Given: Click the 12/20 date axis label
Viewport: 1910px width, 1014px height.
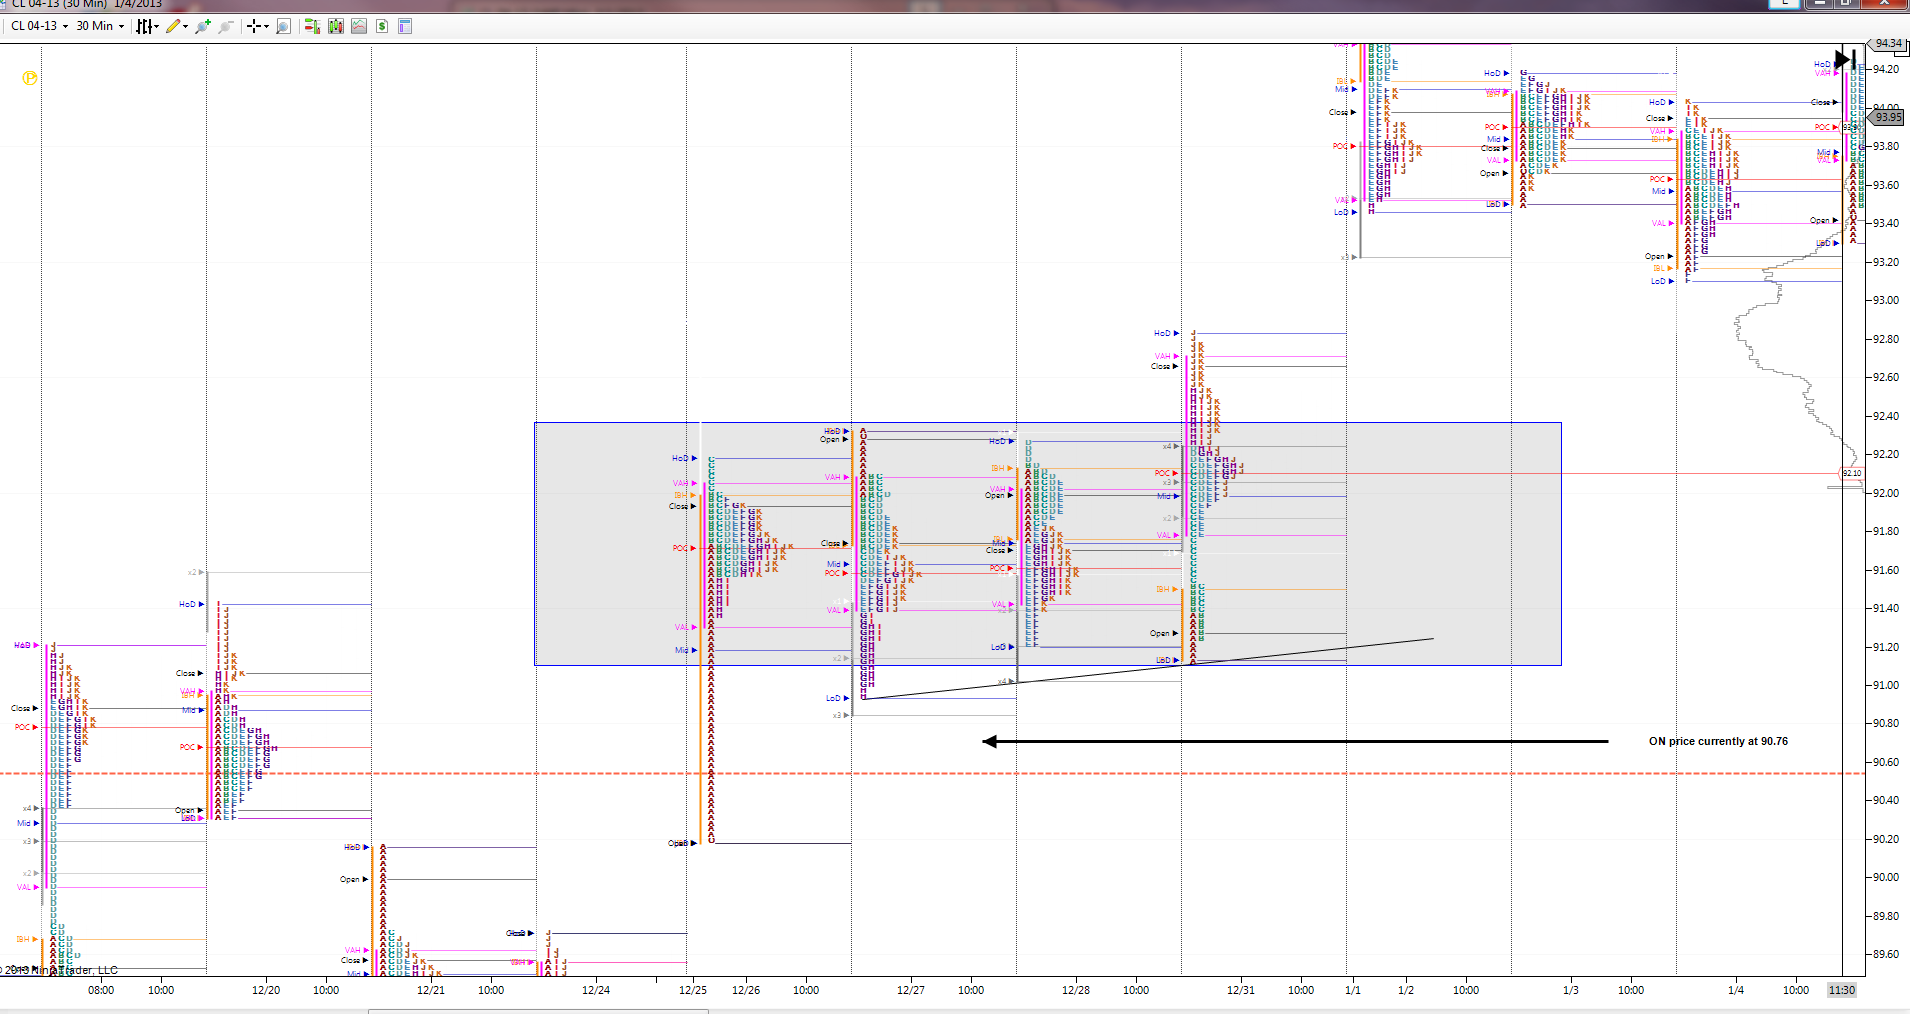Looking at the screenshot, I should (x=266, y=990).
